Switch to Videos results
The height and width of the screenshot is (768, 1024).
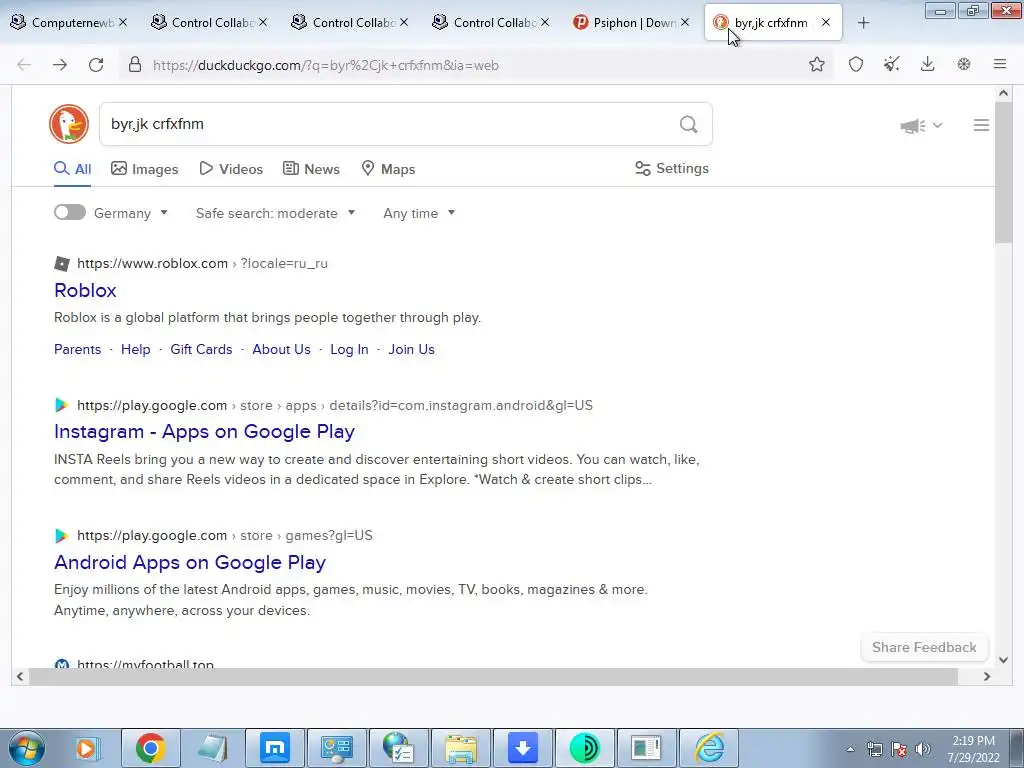click(x=231, y=169)
